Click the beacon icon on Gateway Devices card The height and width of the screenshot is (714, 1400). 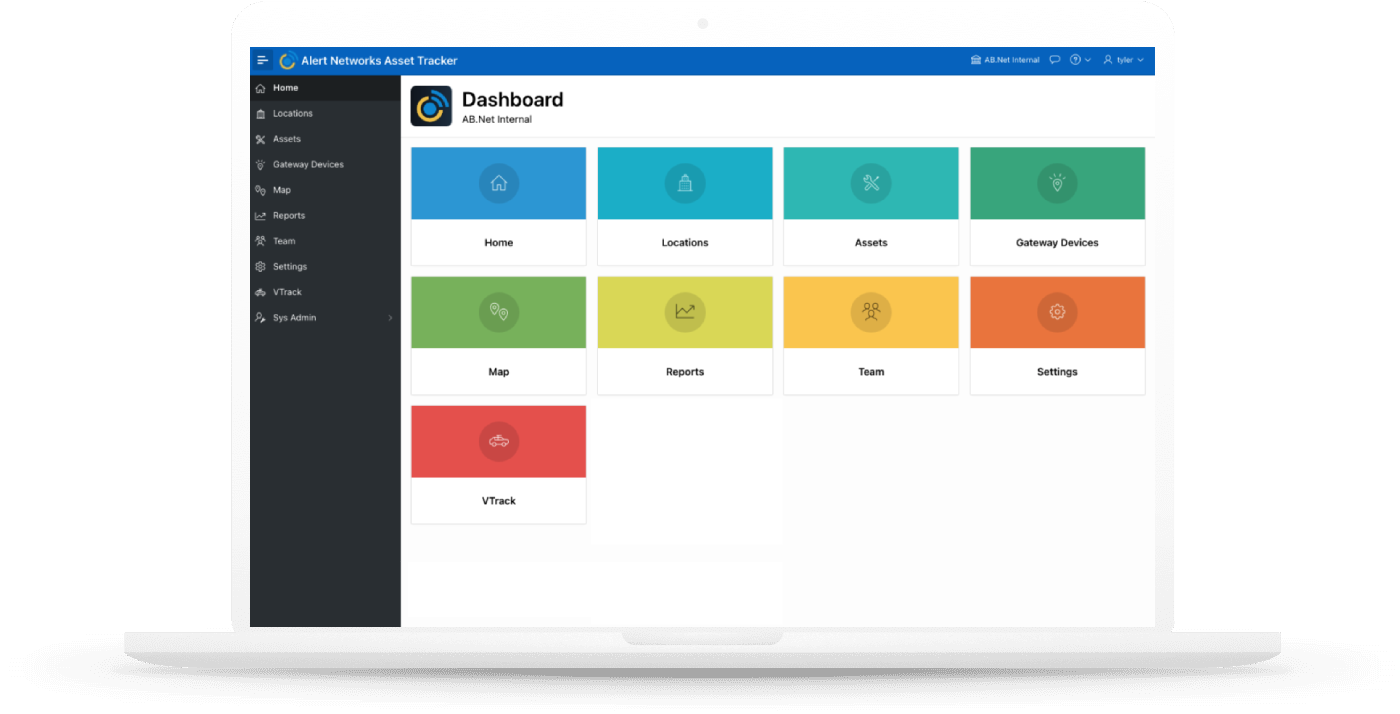1057,184
